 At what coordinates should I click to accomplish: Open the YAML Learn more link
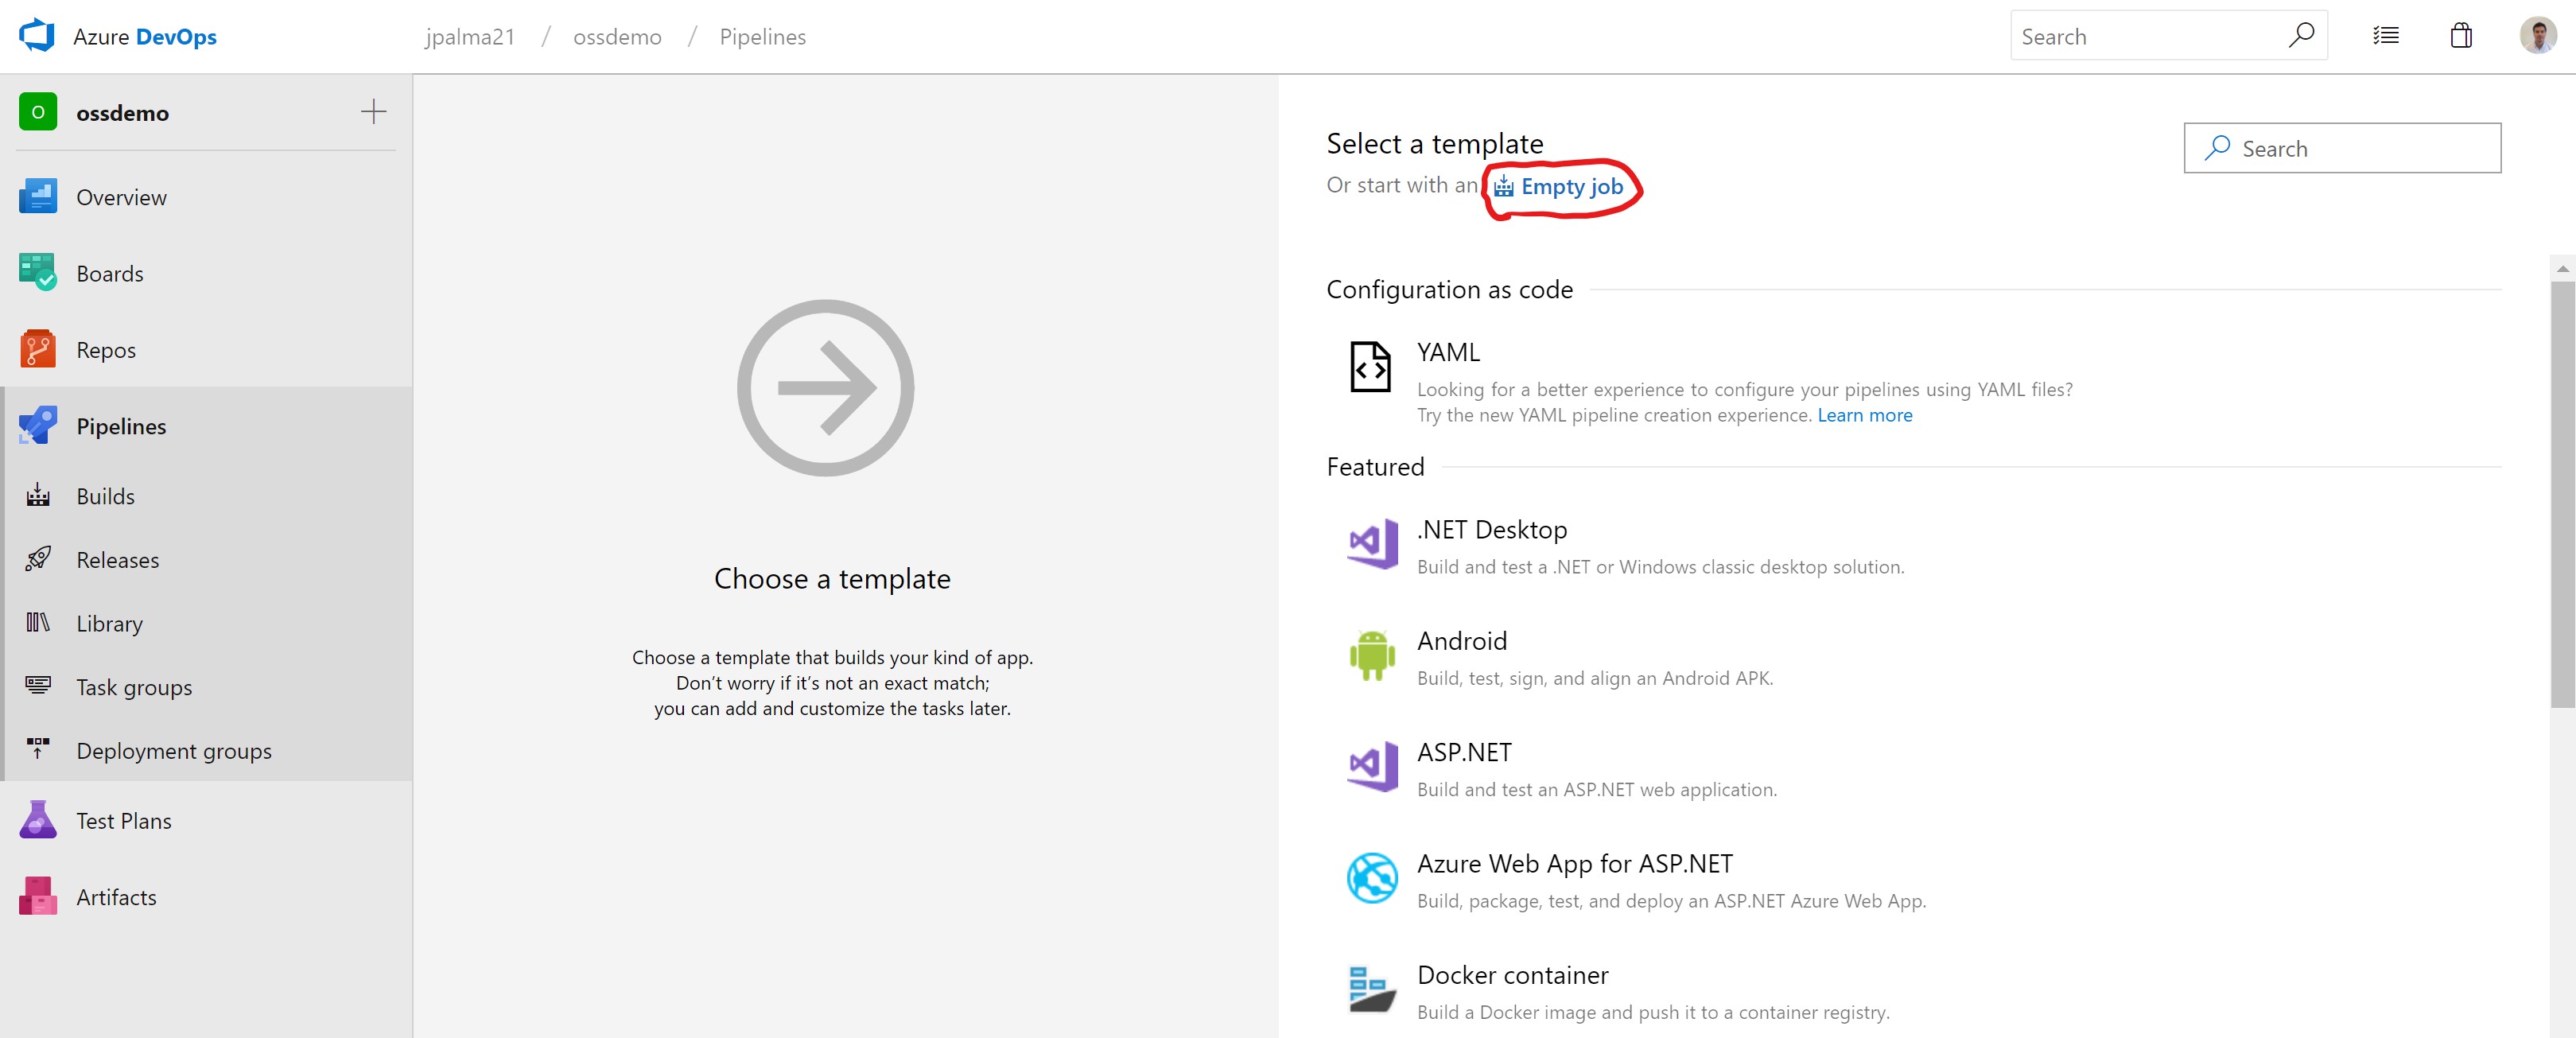1864,415
